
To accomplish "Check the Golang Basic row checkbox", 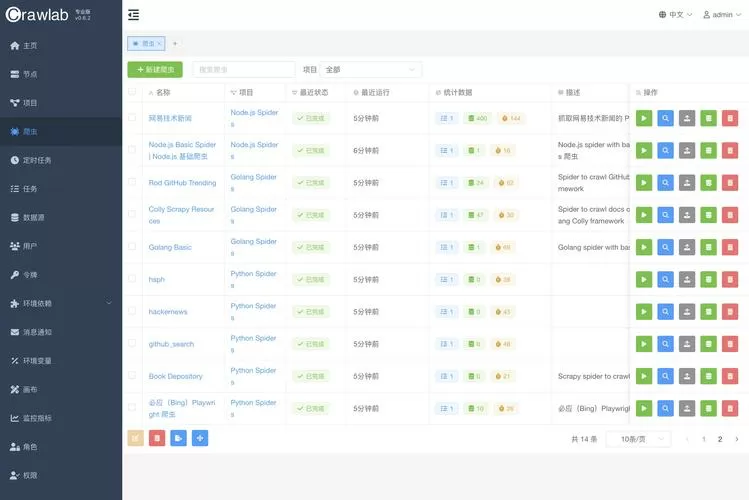I will coord(132,246).
